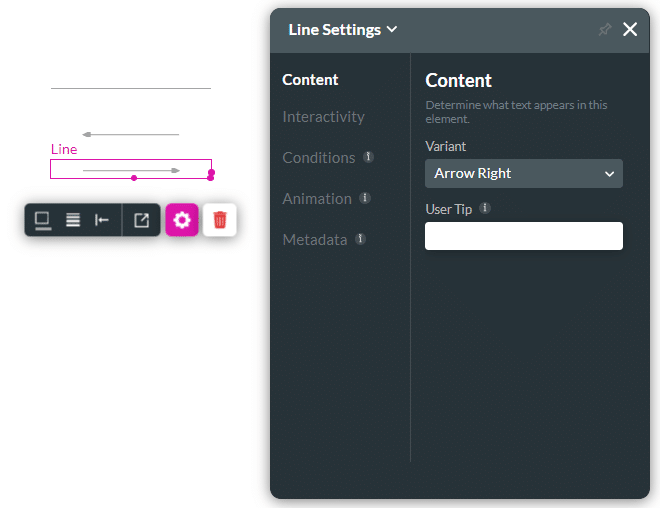Viewport: 660px width, 508px height.
Task: Switch to the Interactivity tab
Action: pyautogui.click(x=323, y=117)
